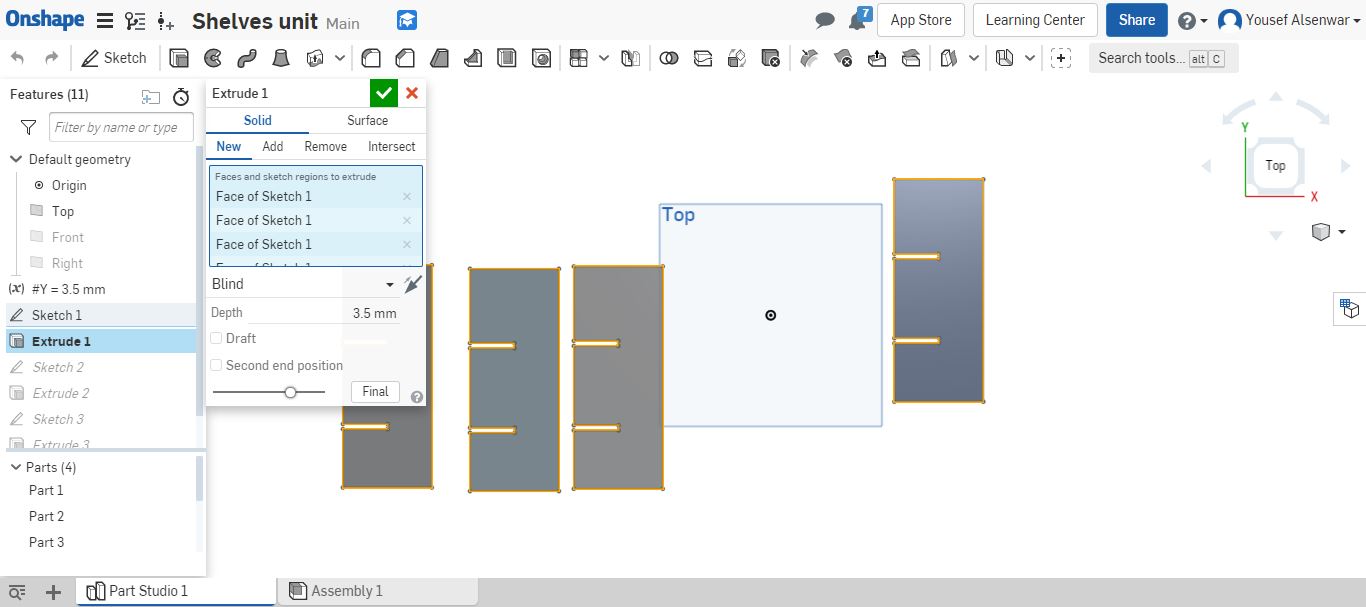Open the Learning Center
Screen dimensions: 1366x607
click(x=1035, y=20)
